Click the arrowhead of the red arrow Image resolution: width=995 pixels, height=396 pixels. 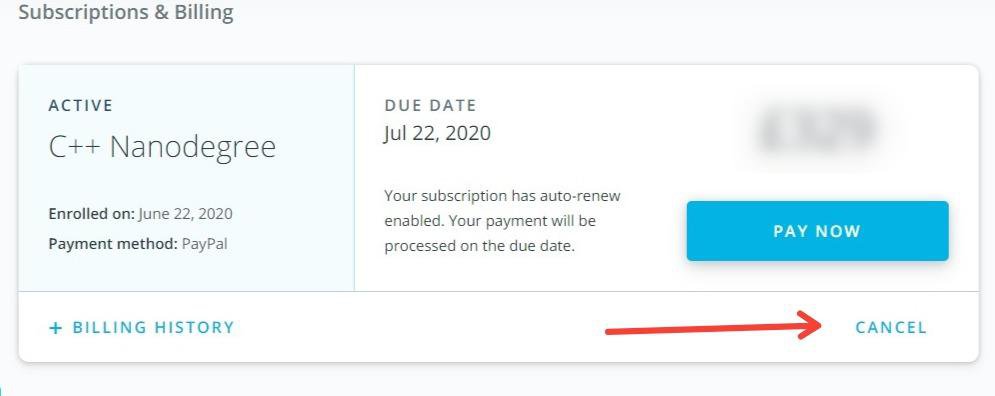810,325
